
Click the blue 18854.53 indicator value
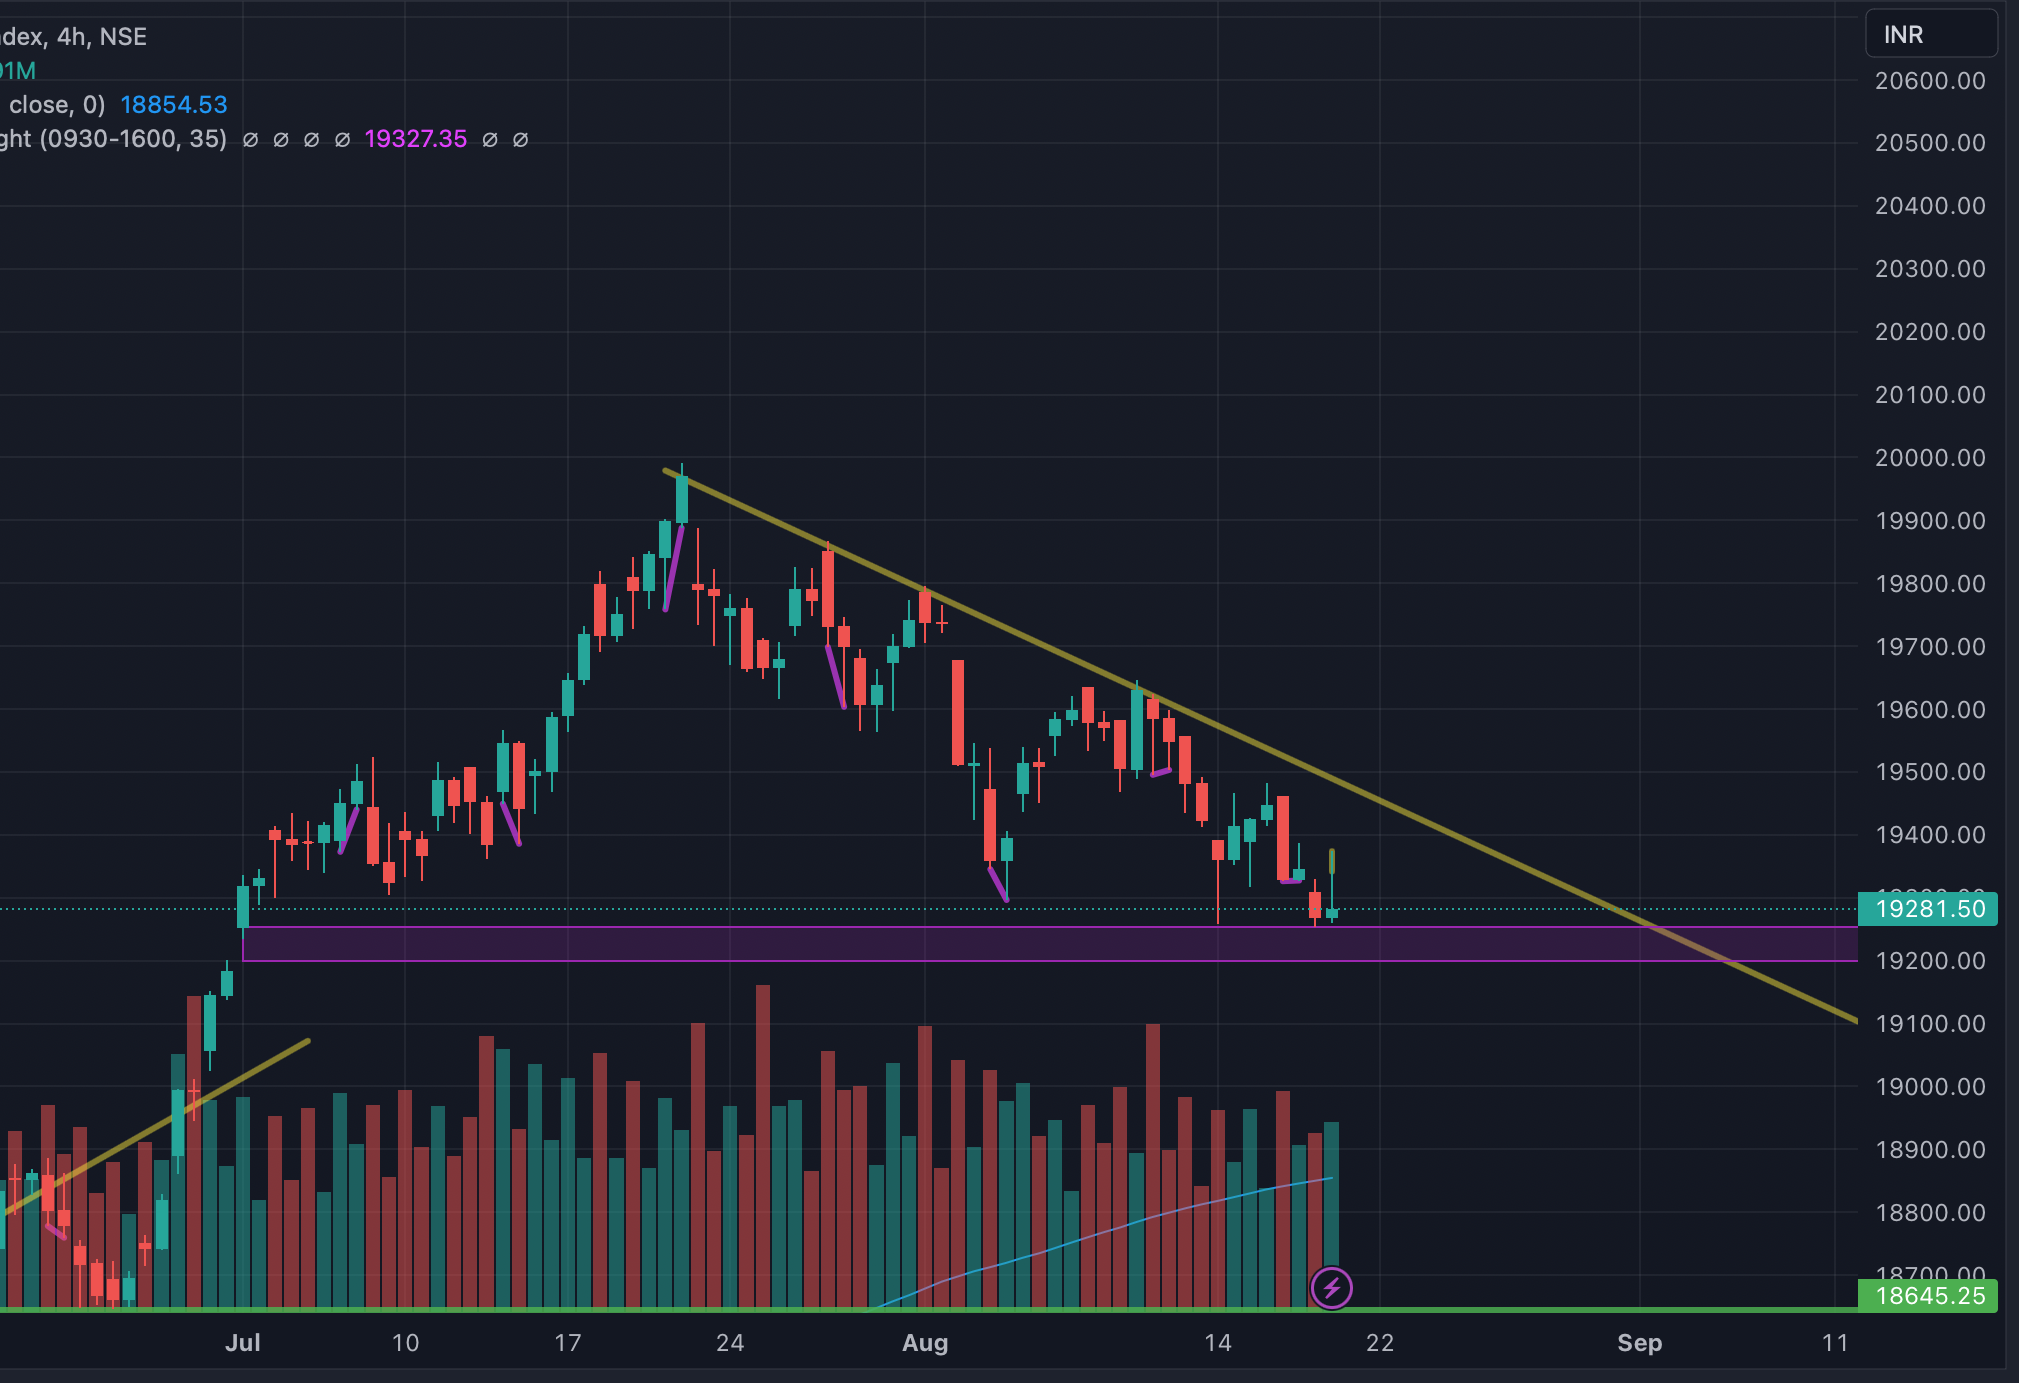(174, 105)
